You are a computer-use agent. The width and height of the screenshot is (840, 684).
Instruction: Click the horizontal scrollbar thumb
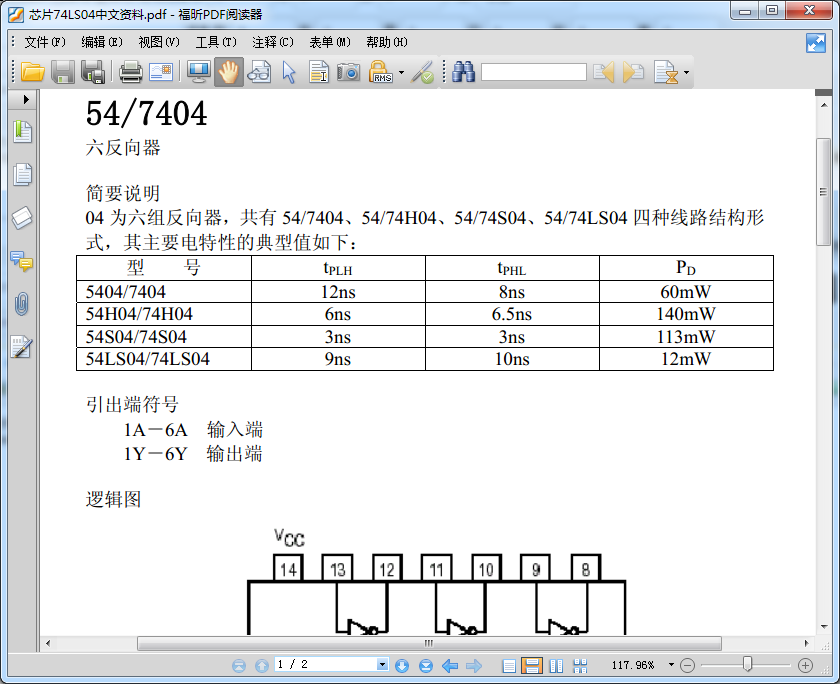pyautogui.click(x=429, y=643)
